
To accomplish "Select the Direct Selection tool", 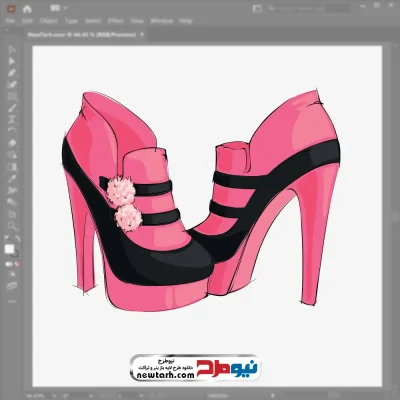I will tap(12, 61).
